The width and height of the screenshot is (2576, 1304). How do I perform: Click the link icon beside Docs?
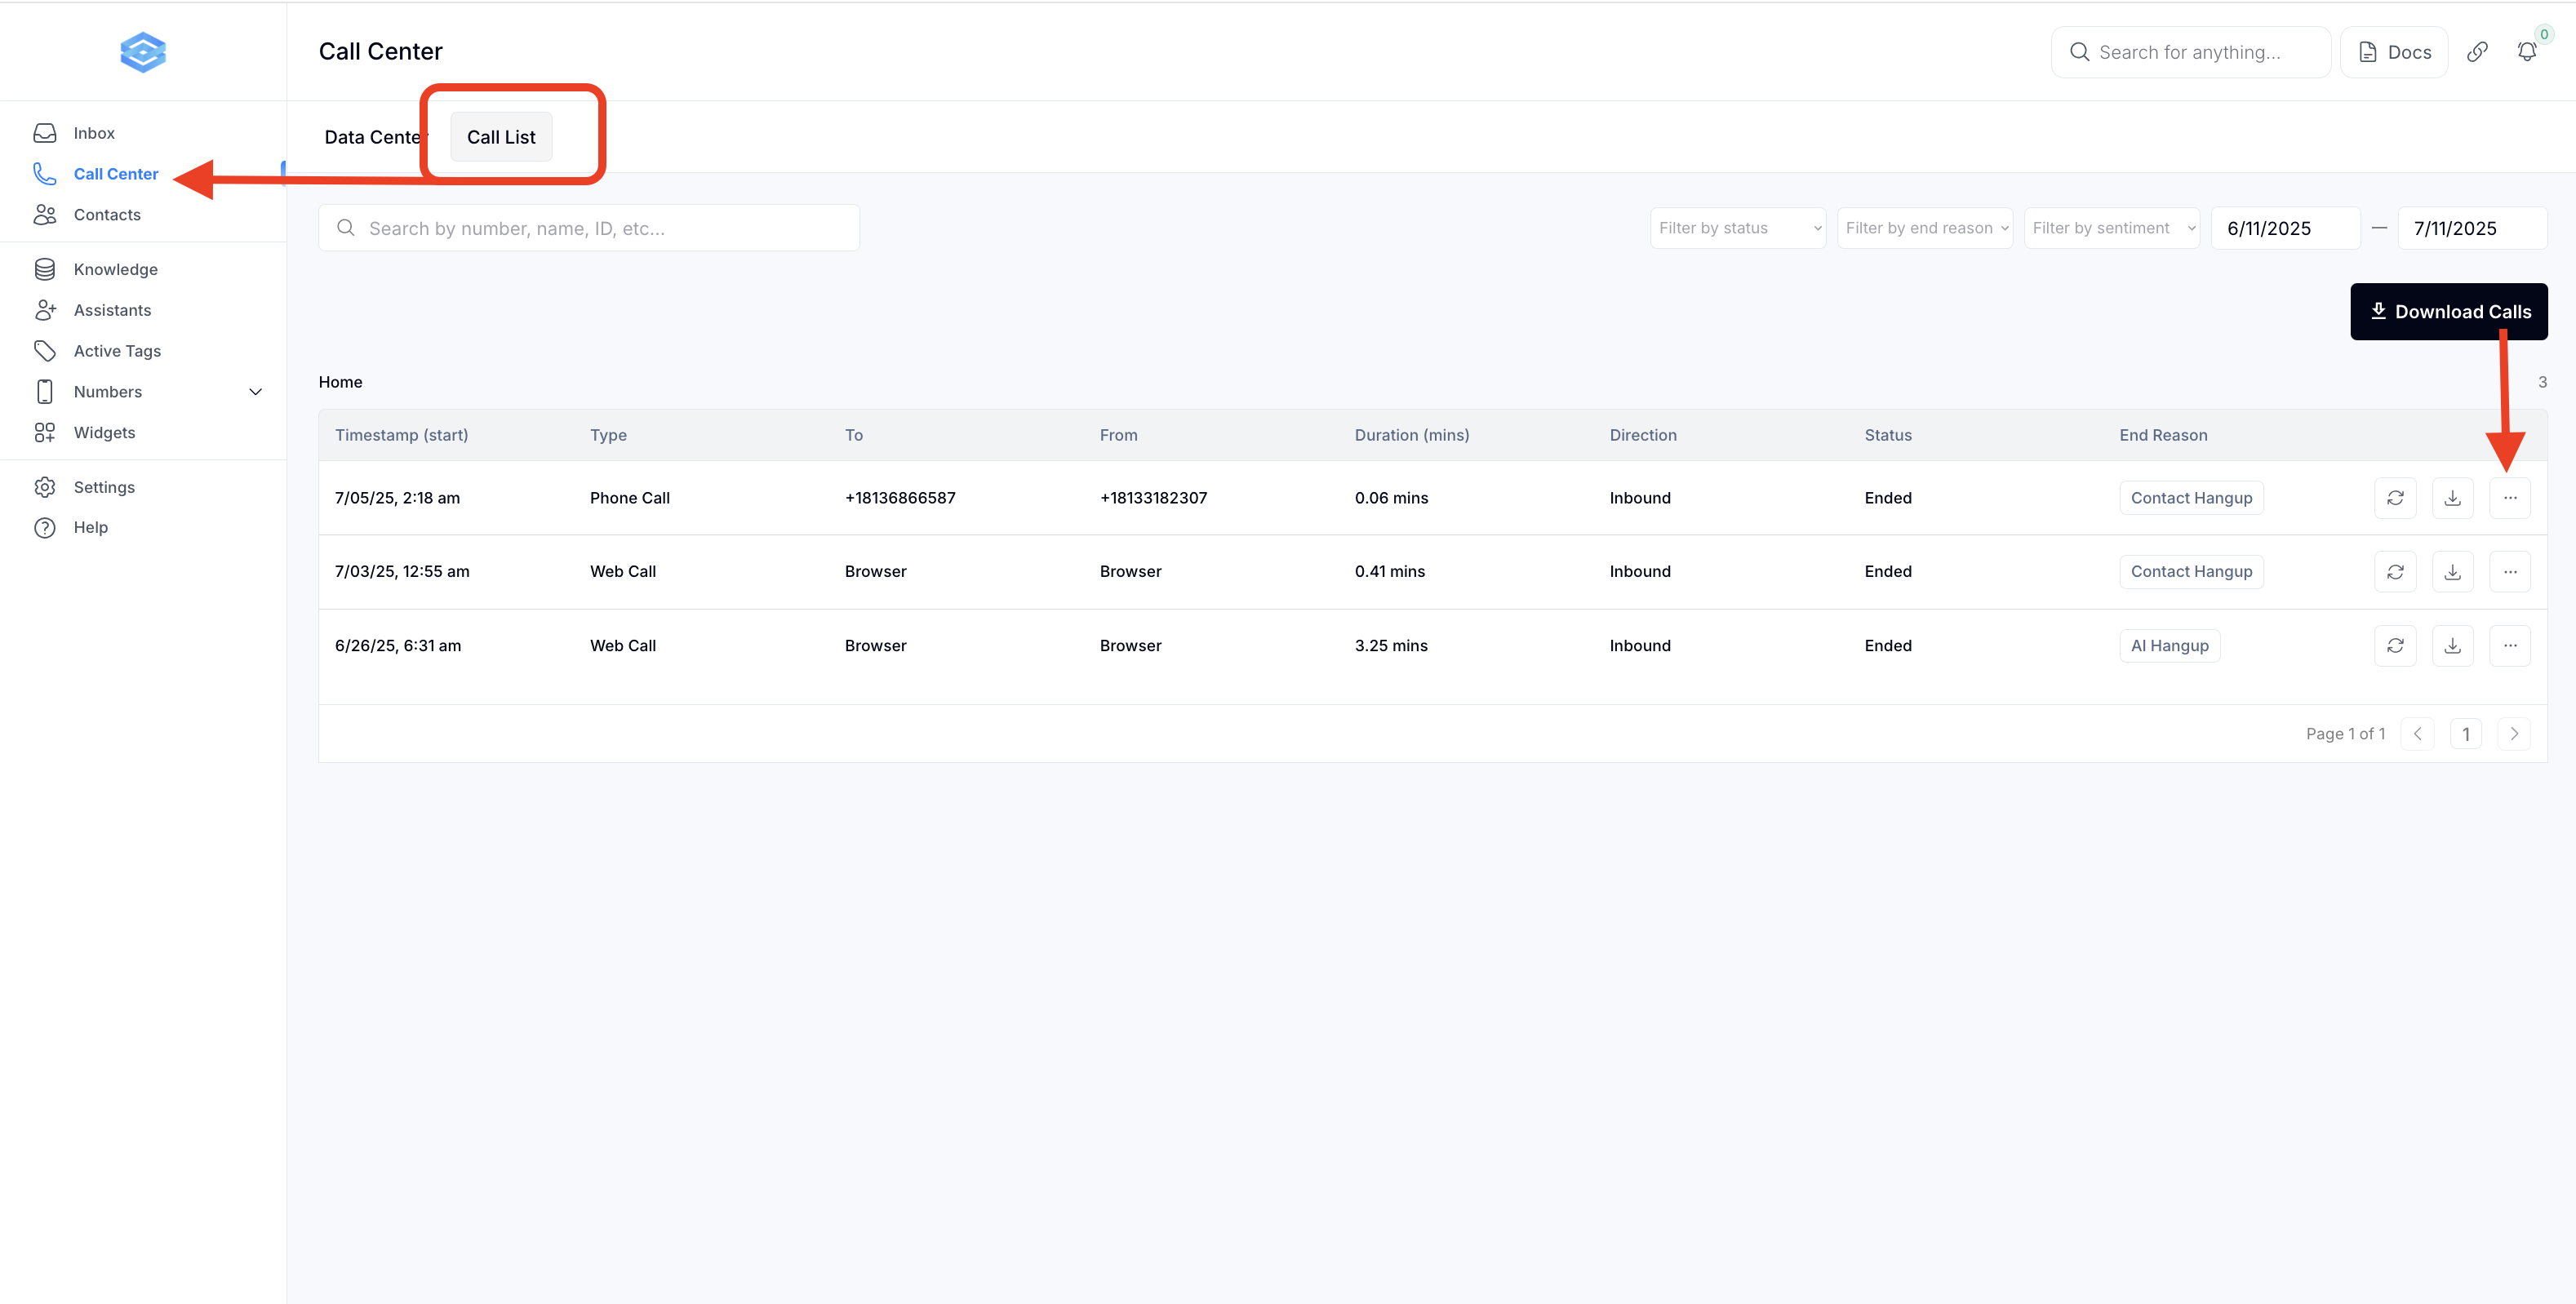tap(2477, 52)
